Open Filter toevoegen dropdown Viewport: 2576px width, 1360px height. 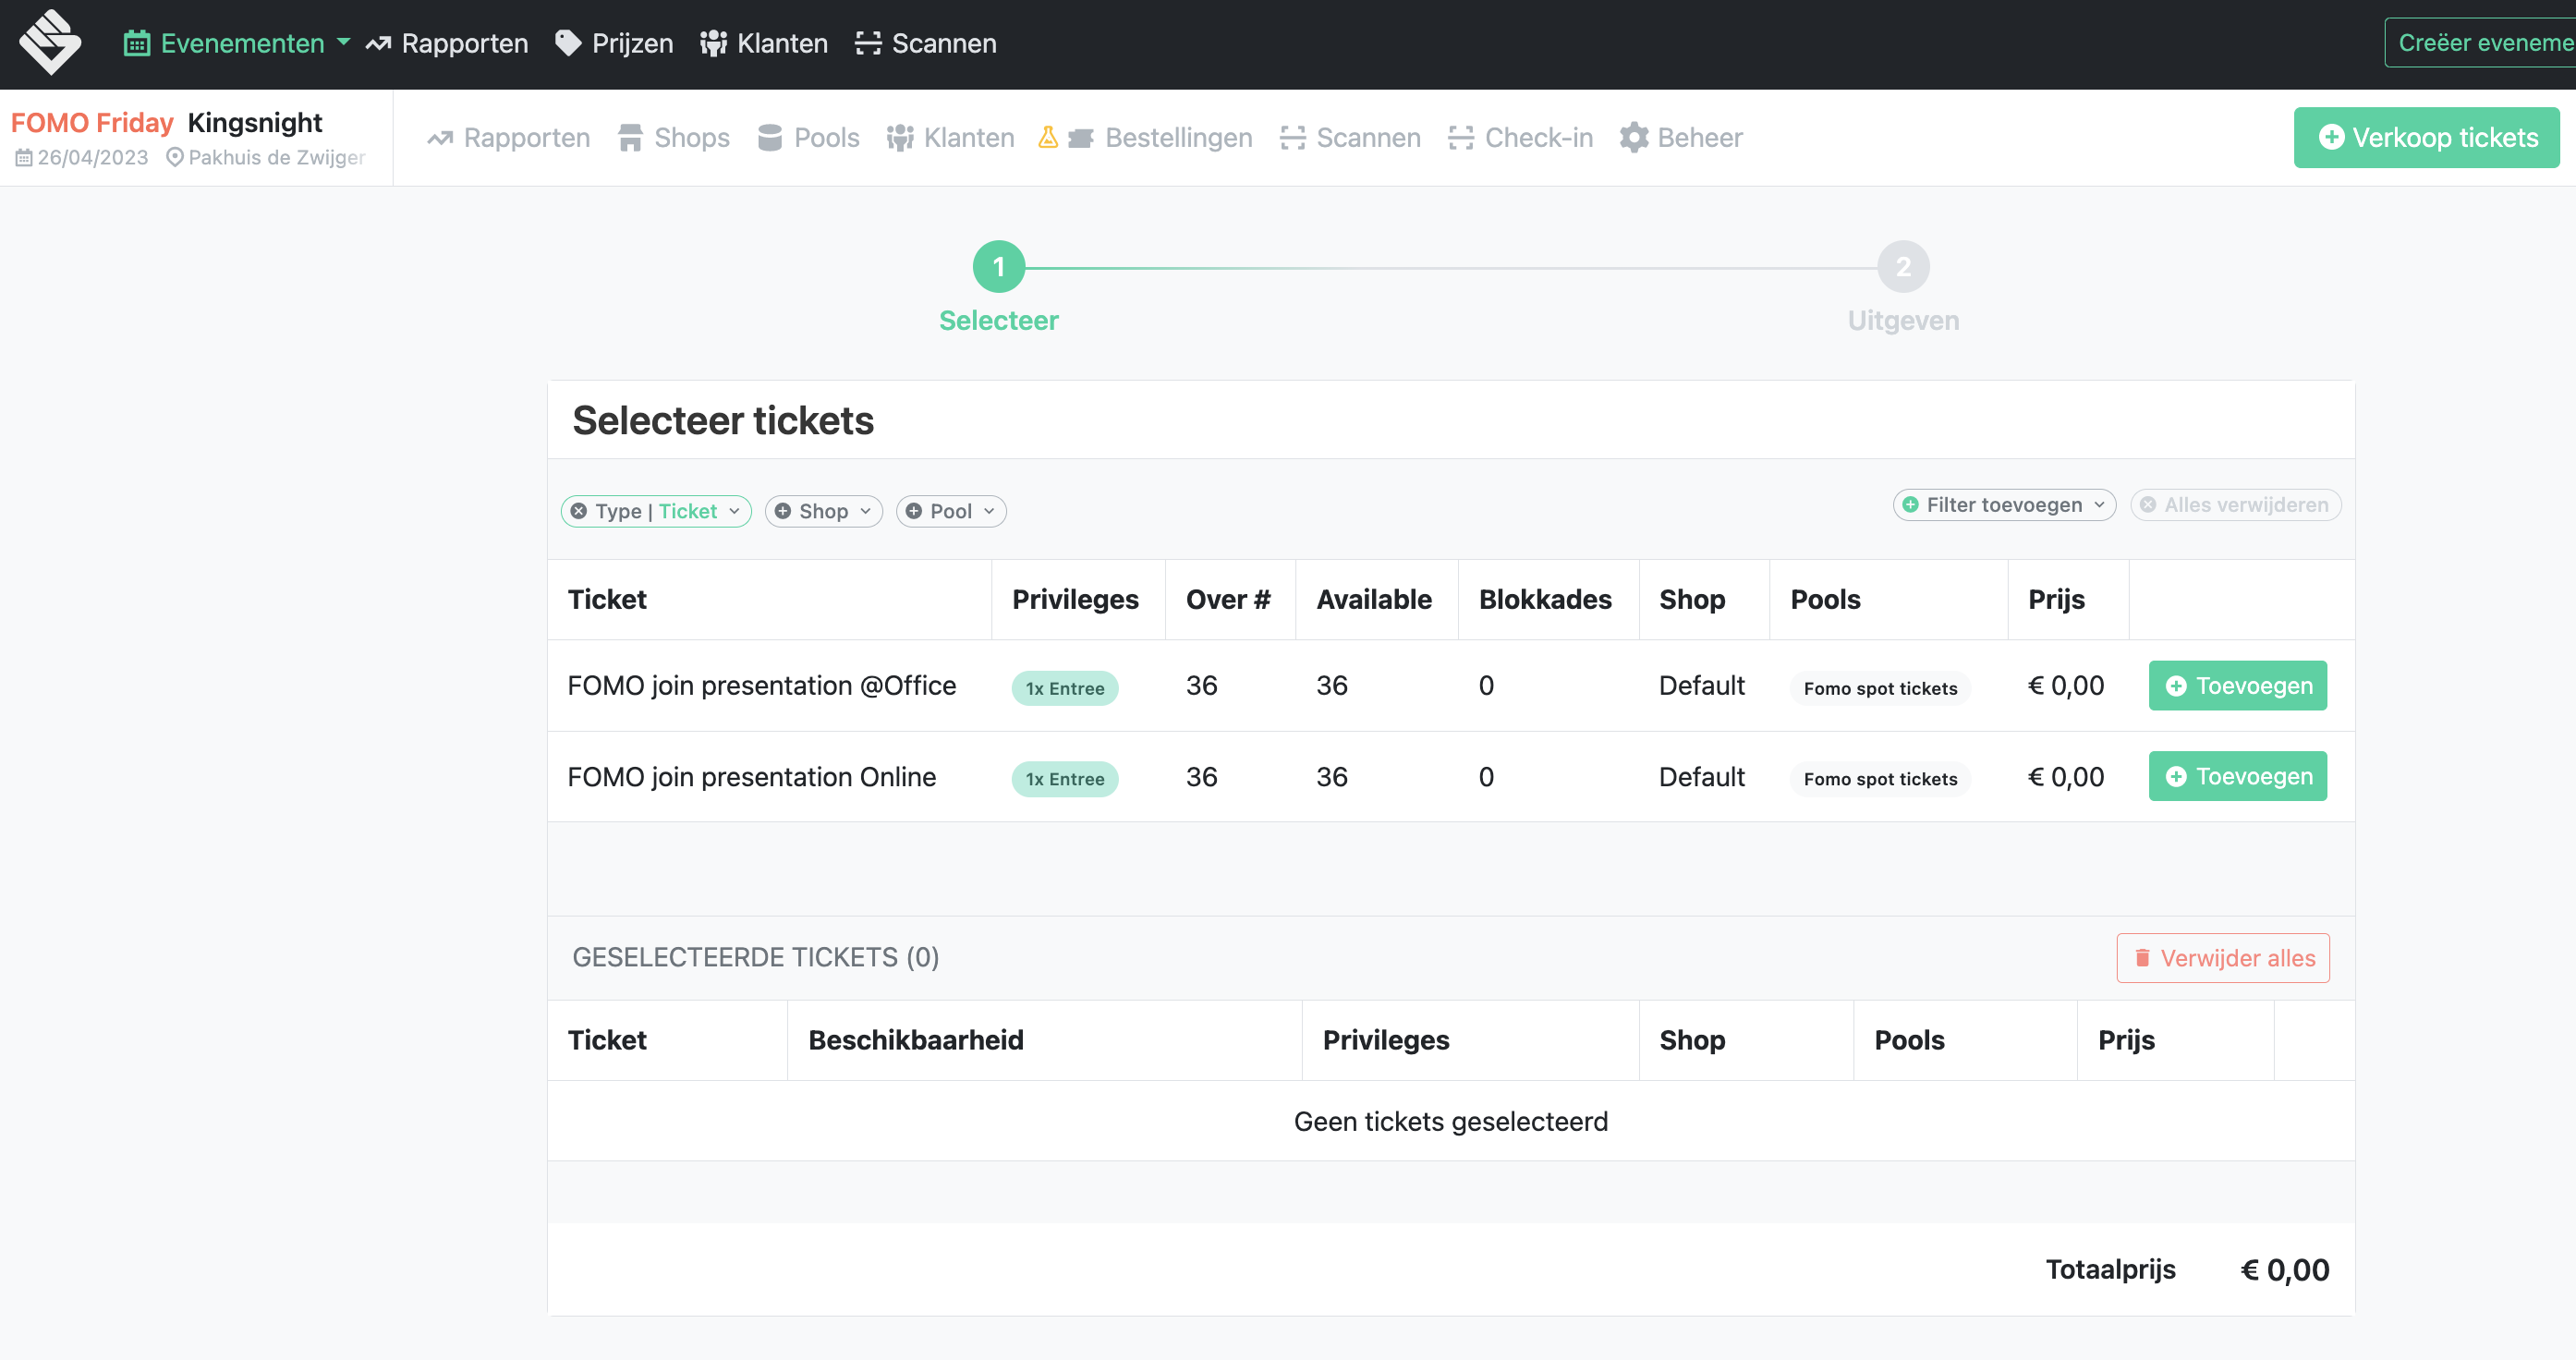click(2004, 505)
